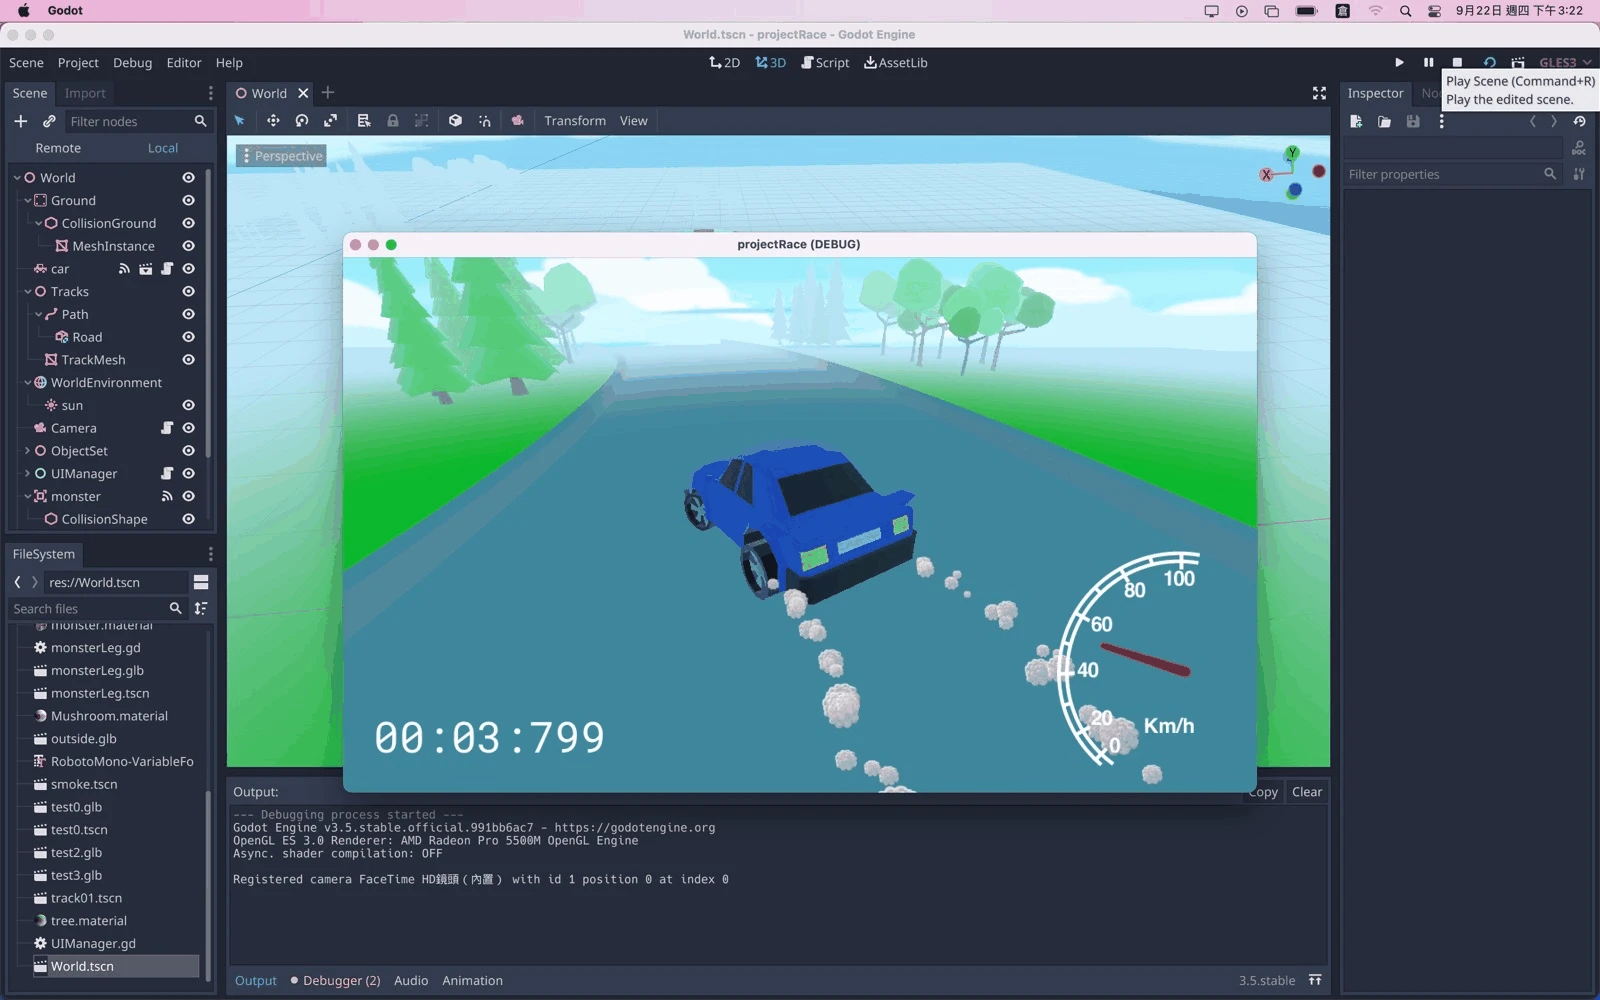Add a new child node with plus icon
This screenshot has height=1000, width=1600.
coord(20,121)
